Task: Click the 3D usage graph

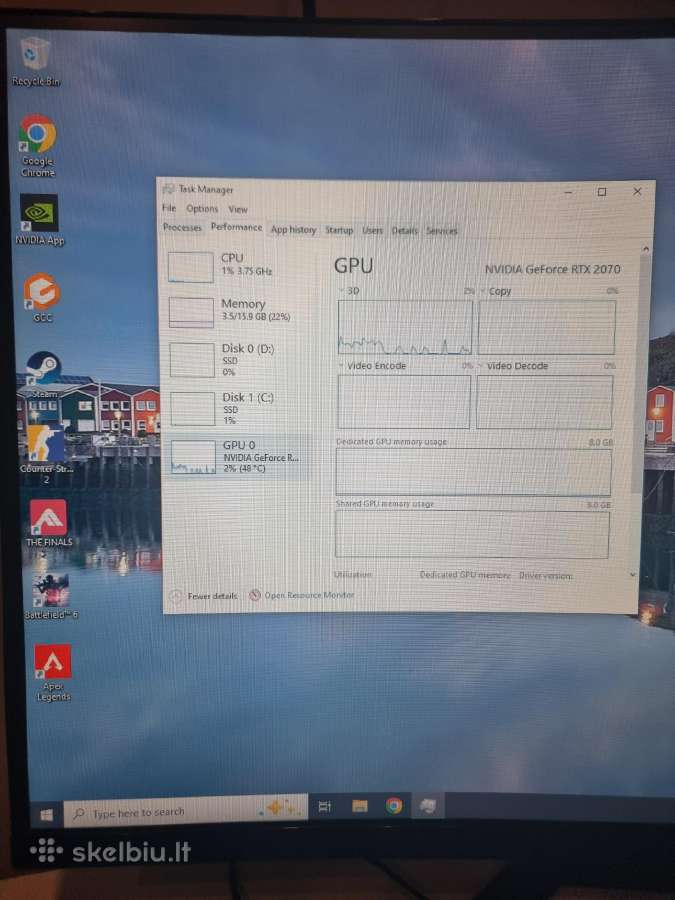Action: [405, 327]
